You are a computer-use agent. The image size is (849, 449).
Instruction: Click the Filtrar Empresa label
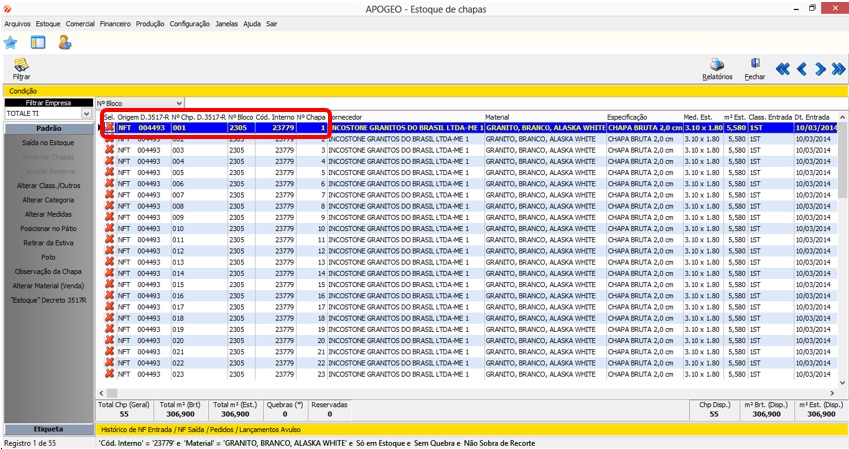pos(48,103)
